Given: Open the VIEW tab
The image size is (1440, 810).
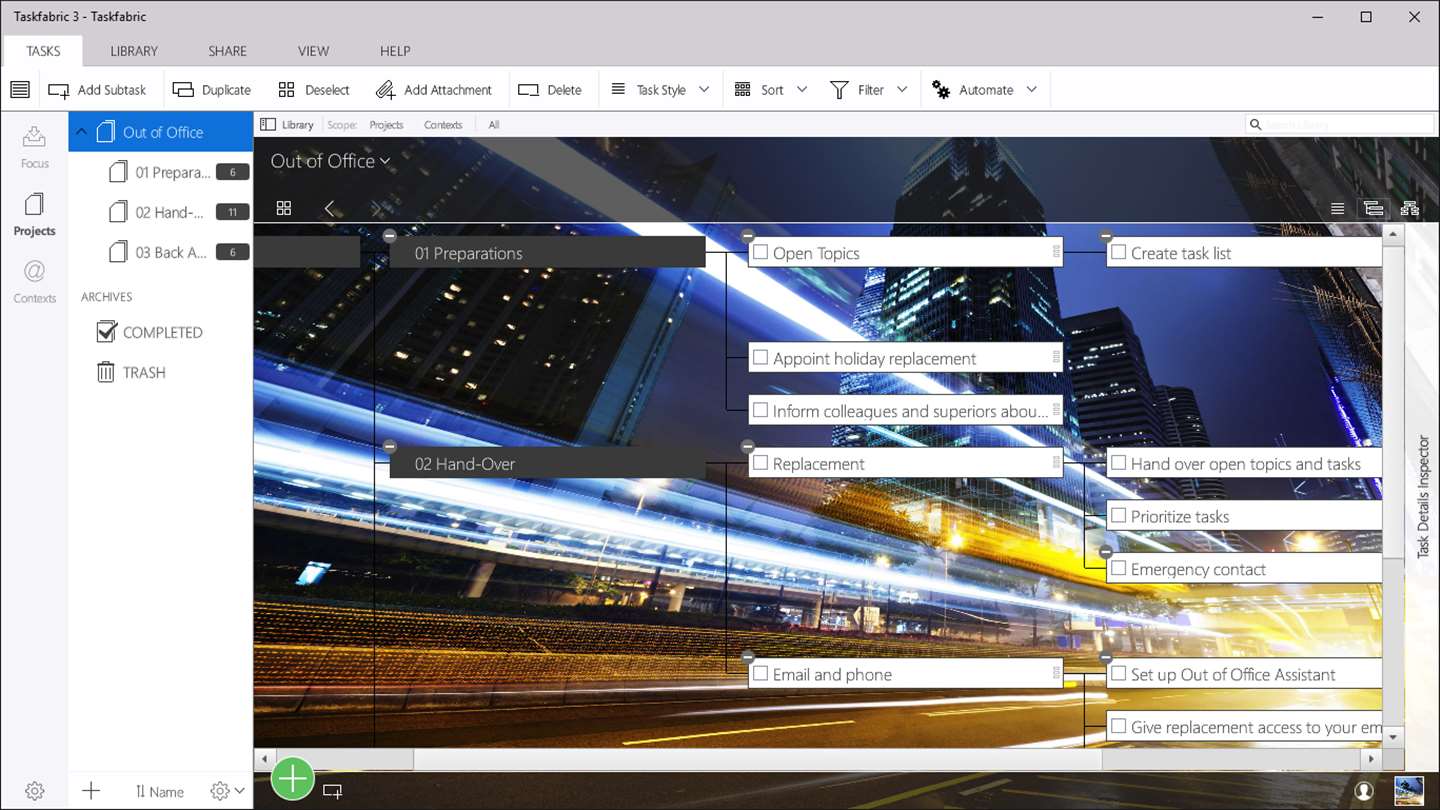Looking at the screenshot, I should click(313, 51).
